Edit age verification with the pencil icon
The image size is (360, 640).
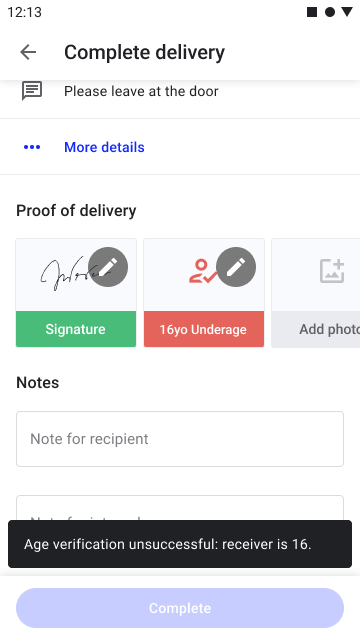tap(236, 267)
